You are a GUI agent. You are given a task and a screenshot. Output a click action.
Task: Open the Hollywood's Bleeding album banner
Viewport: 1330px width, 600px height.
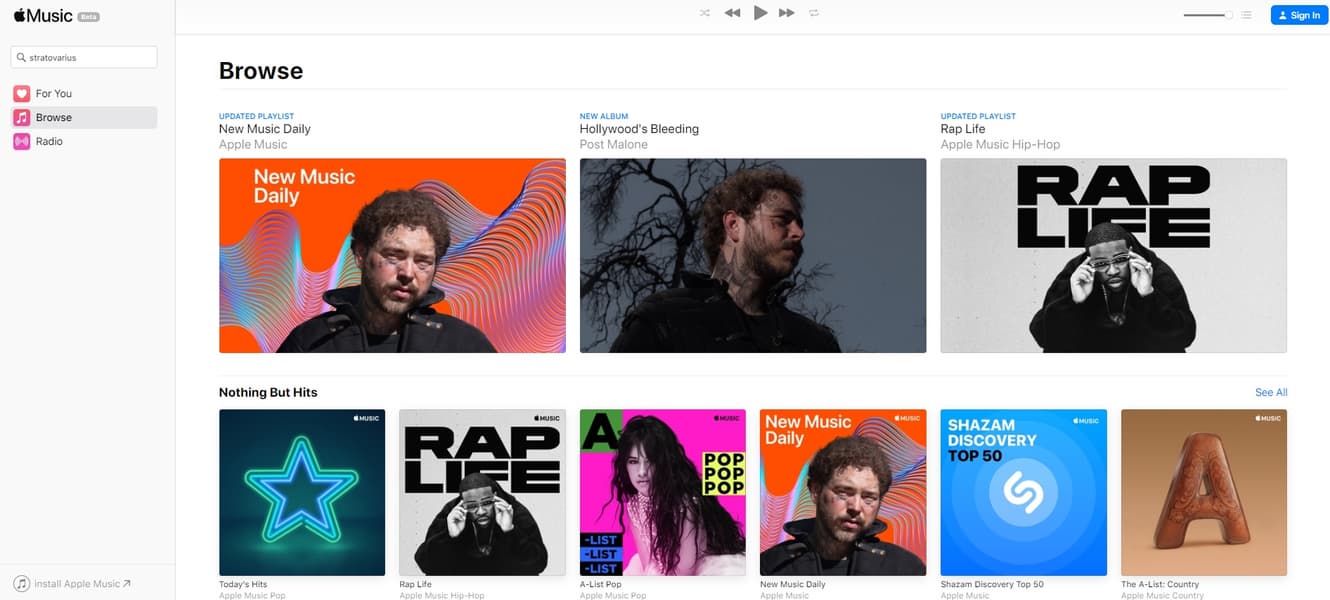753,255
